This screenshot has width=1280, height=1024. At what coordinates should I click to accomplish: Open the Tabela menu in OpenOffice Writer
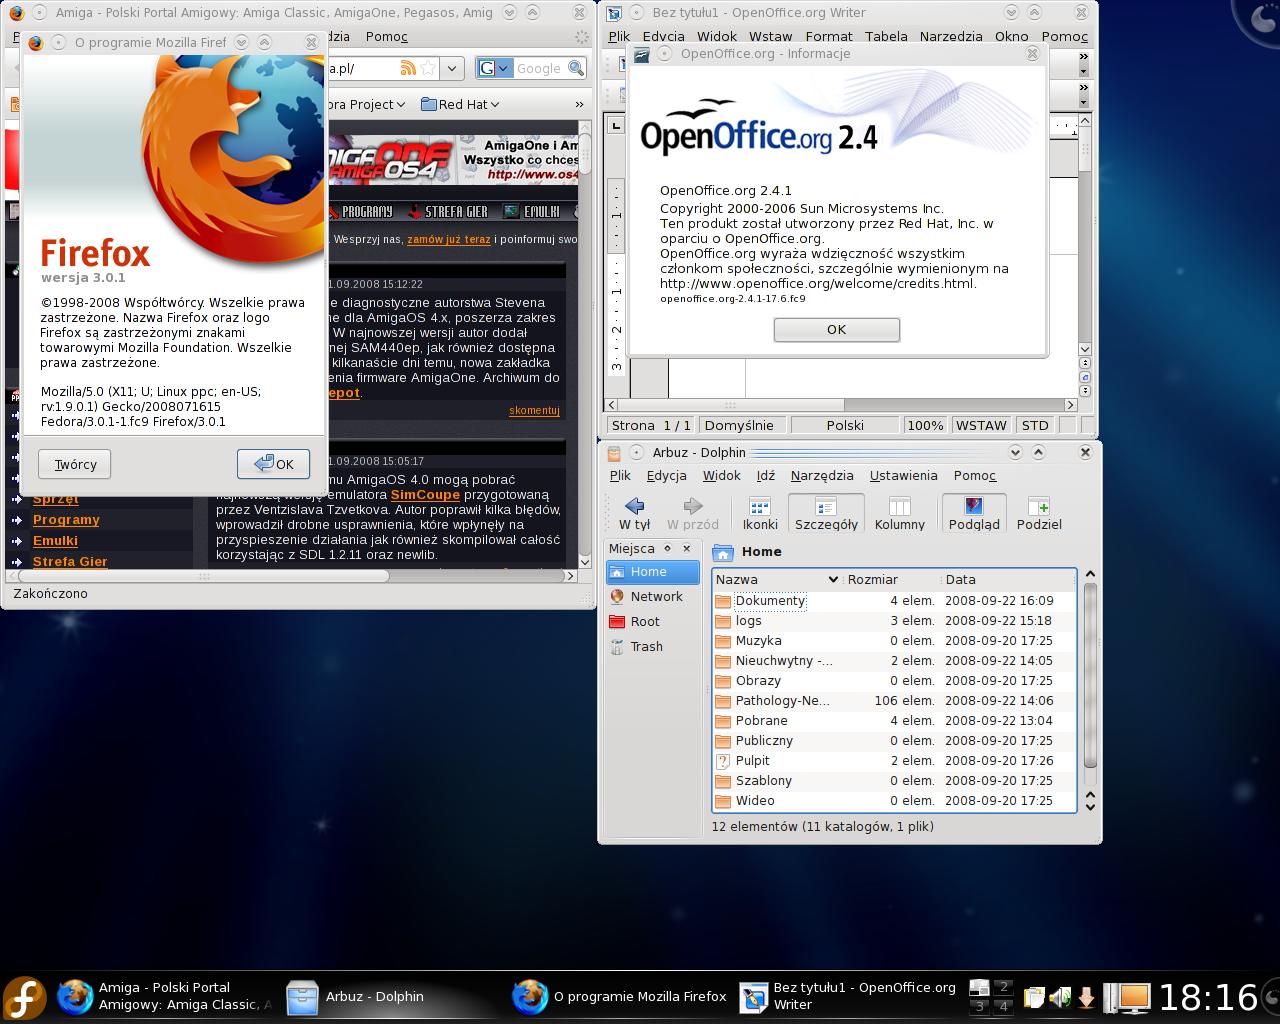click(886, 36)
